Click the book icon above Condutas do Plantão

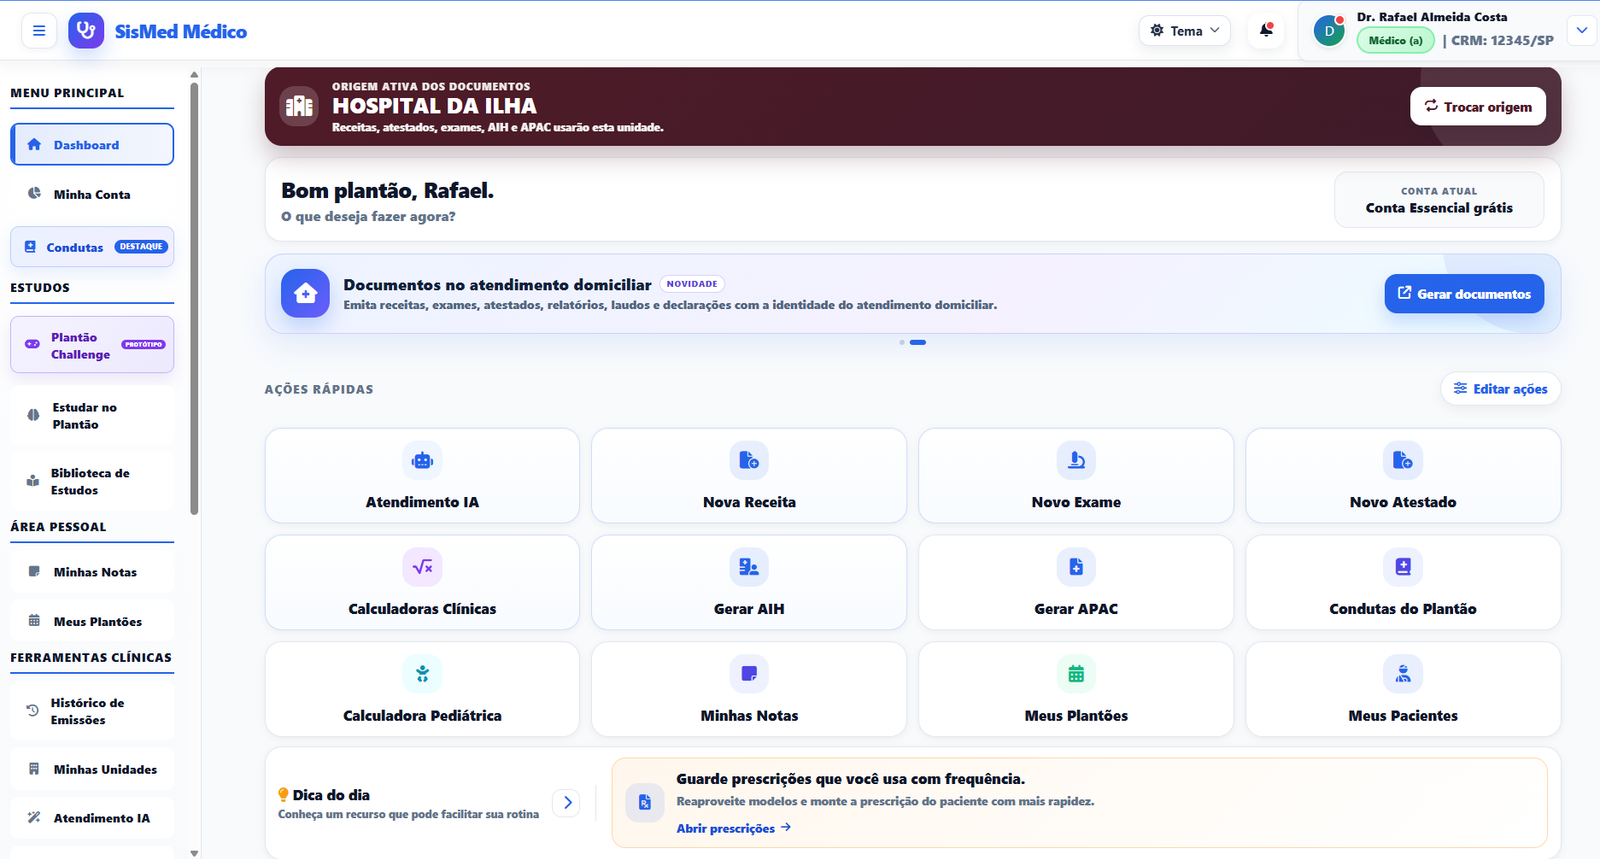tap(1403, 567)
